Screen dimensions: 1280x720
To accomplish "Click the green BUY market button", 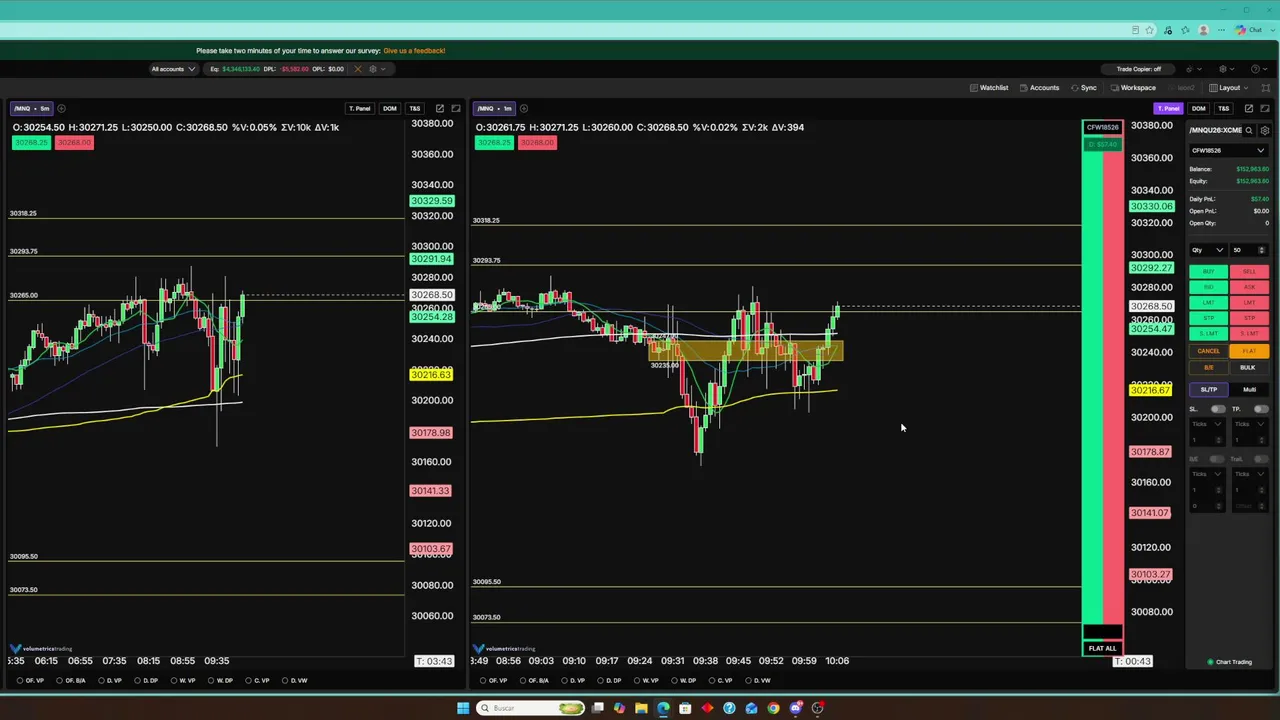I will (1208, 272).
